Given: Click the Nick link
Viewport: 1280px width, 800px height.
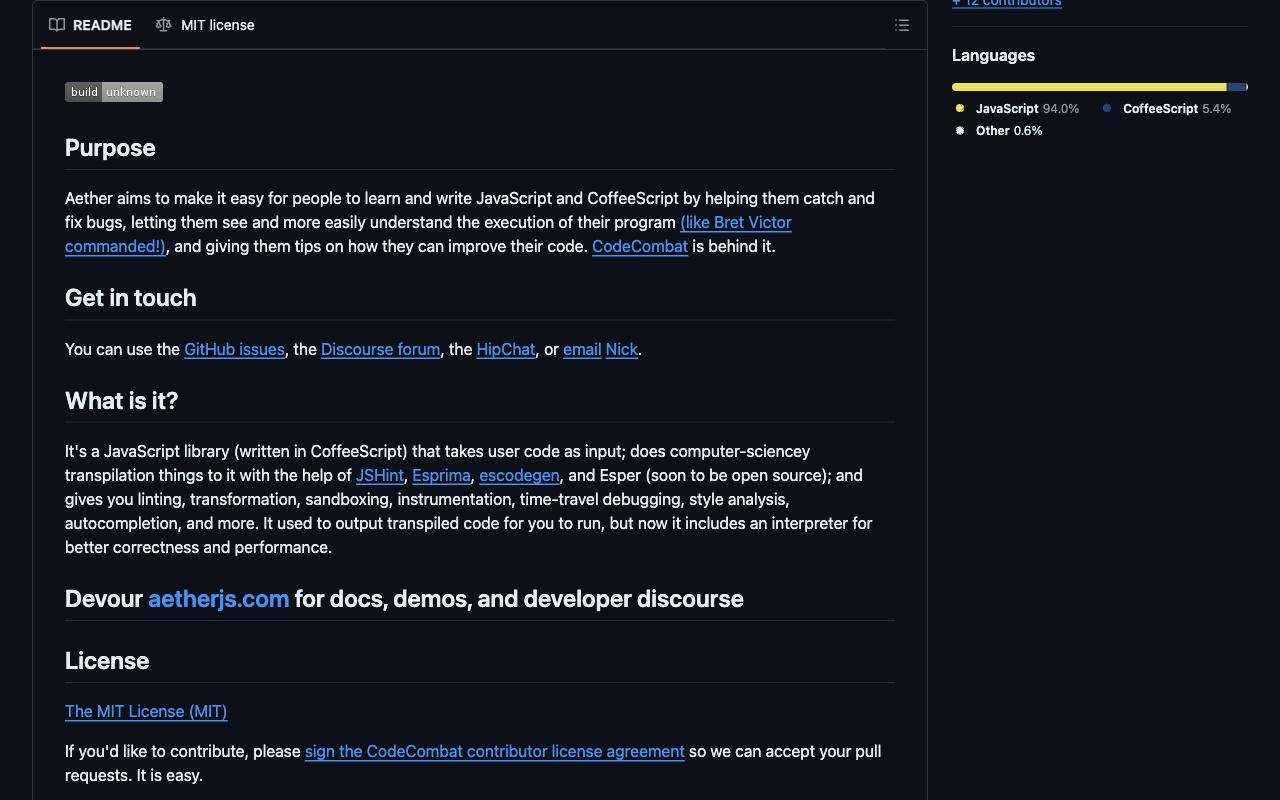Looking at the screenshot, I should pos(621,349).
